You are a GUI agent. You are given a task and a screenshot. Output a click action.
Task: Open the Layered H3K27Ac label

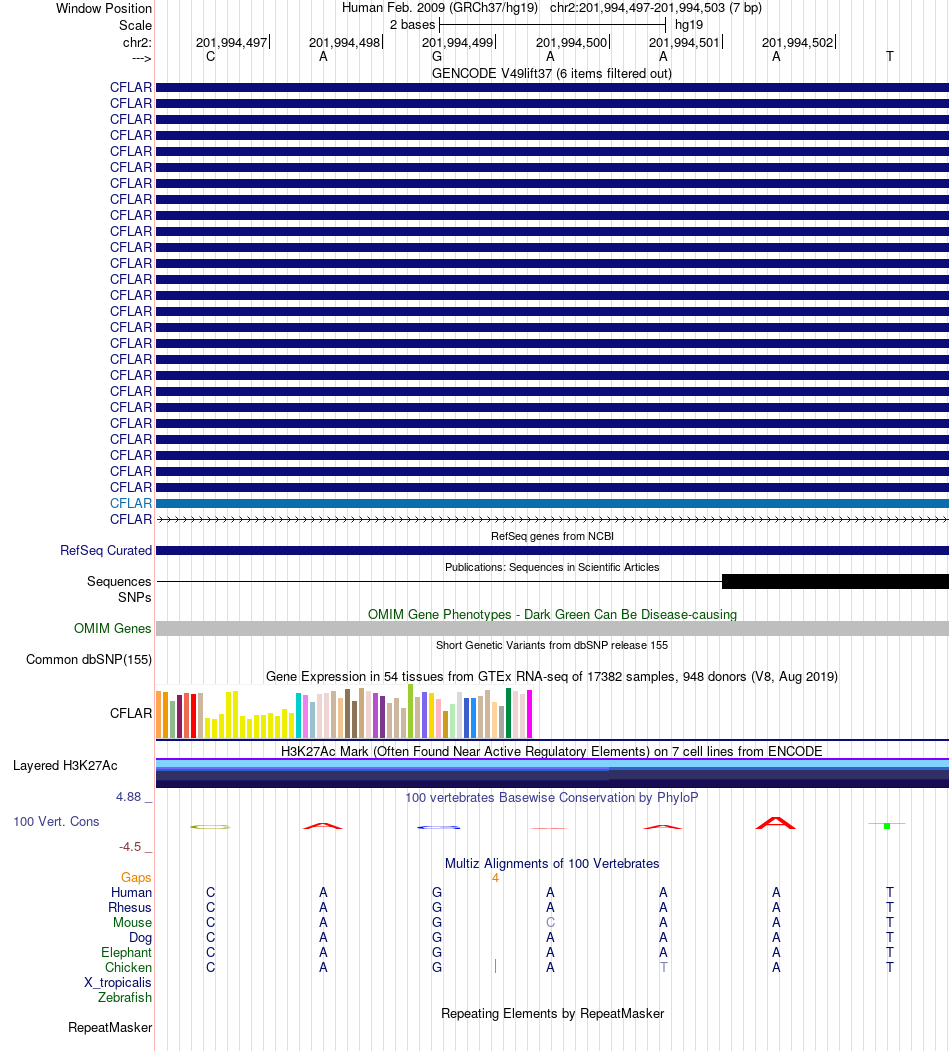pyautogui.click(x=65, y=765)
